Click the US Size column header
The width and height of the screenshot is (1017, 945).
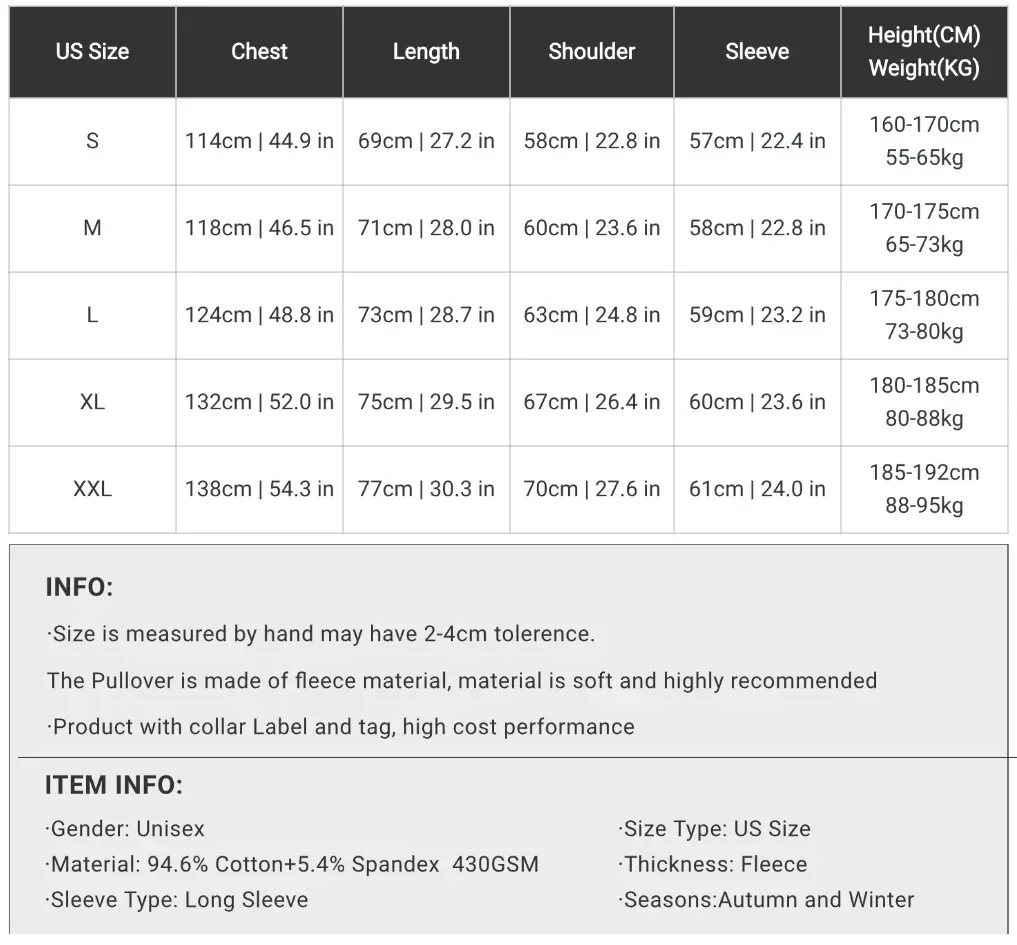pyautogui.click(x=92, y=52)
